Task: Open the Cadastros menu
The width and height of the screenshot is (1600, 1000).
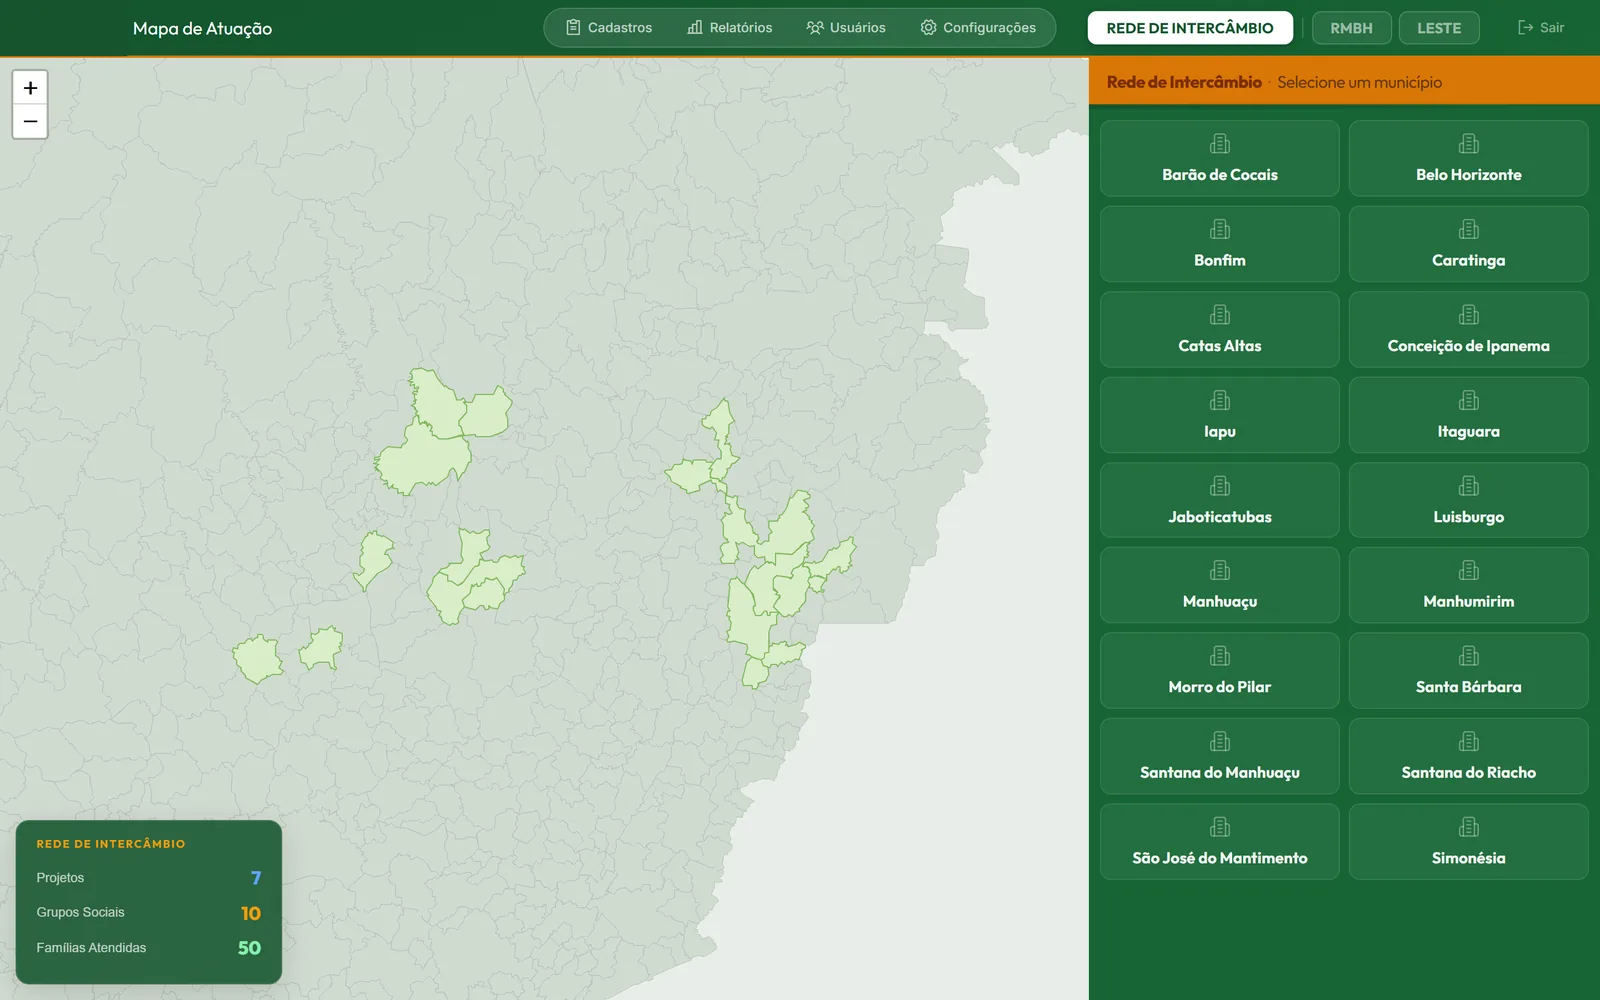Action: (609, 28)
